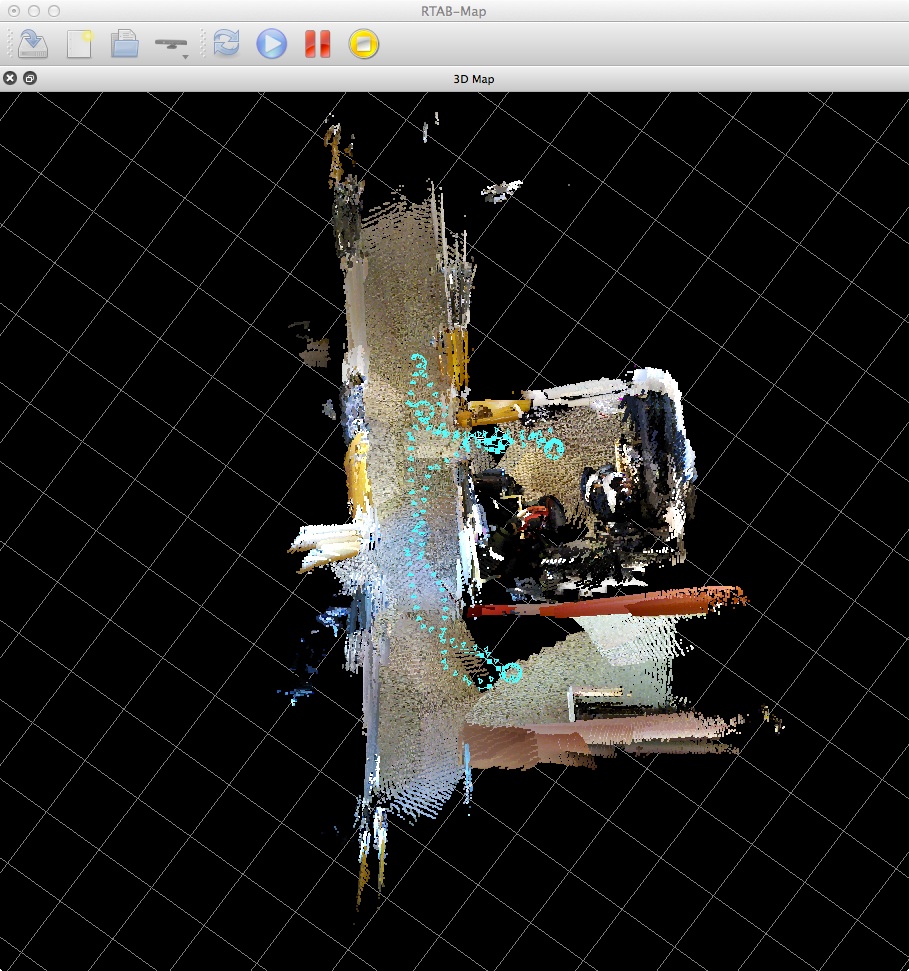Click the save database icon with arrow

click(33, 44)
